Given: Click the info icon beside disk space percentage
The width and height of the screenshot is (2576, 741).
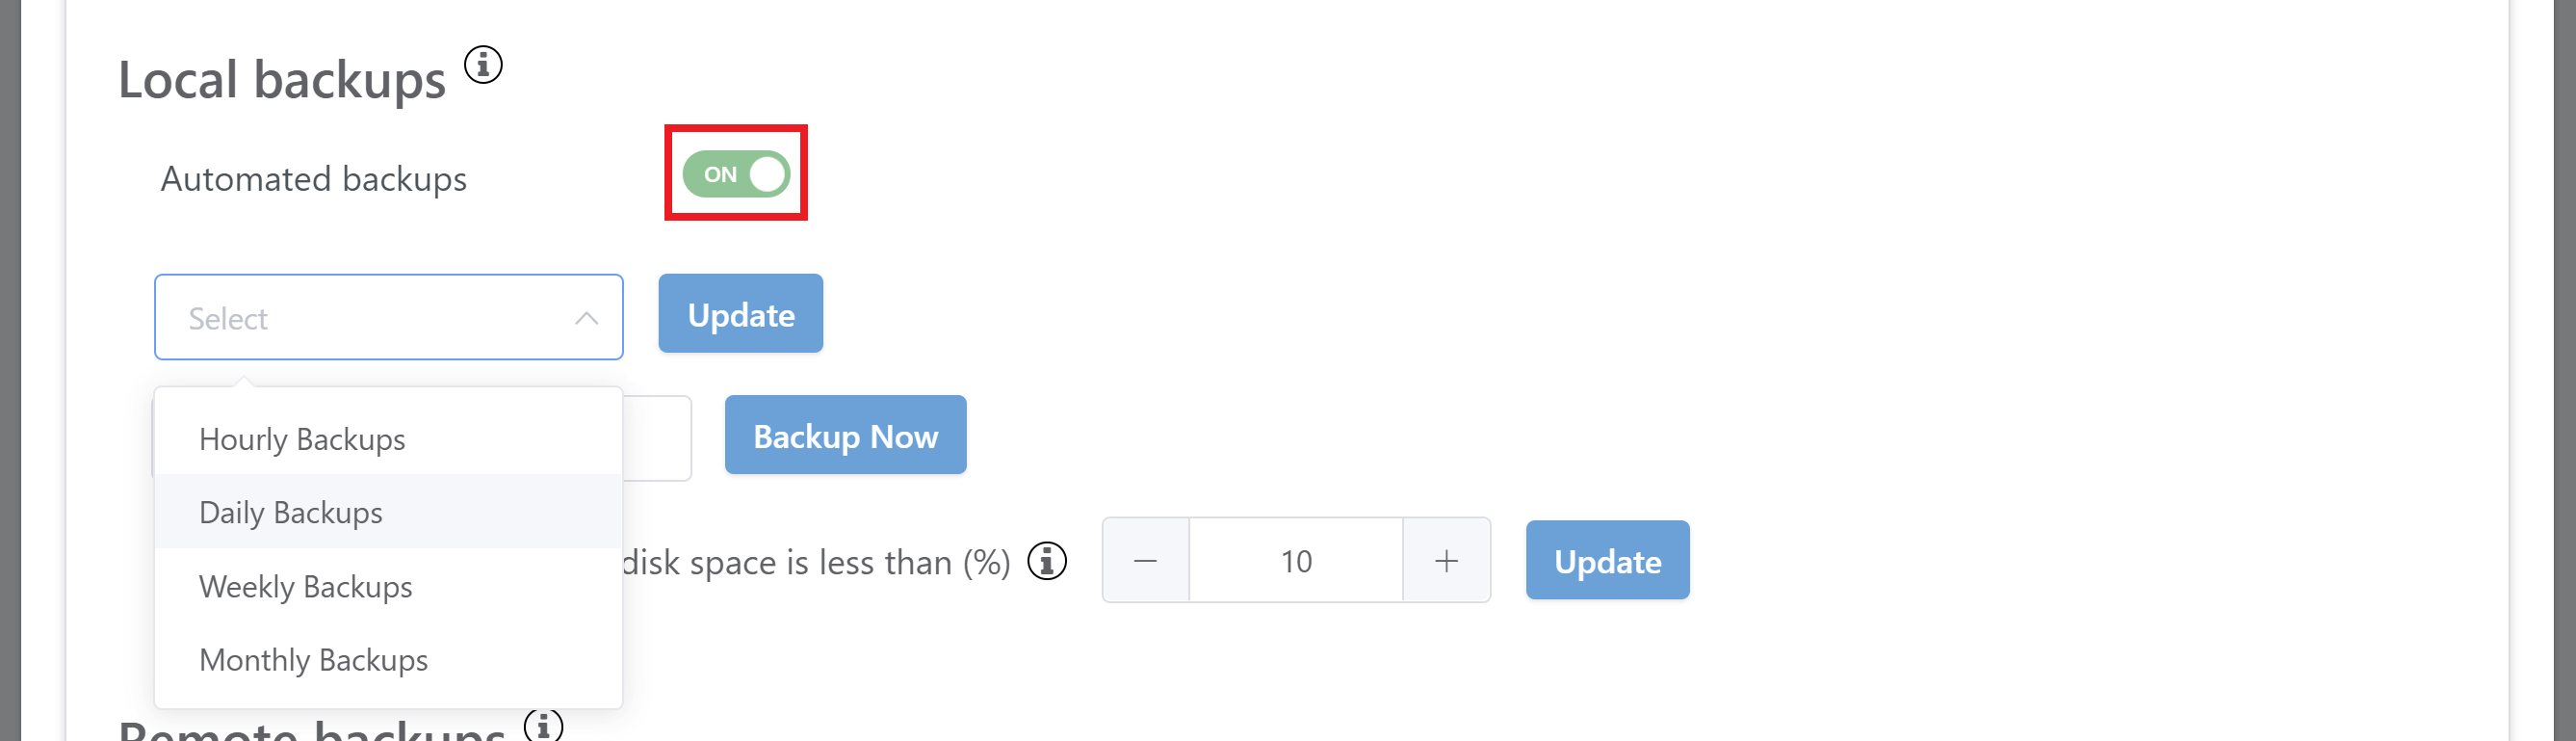Looking at the screenshot, I should coord(1047,561).
